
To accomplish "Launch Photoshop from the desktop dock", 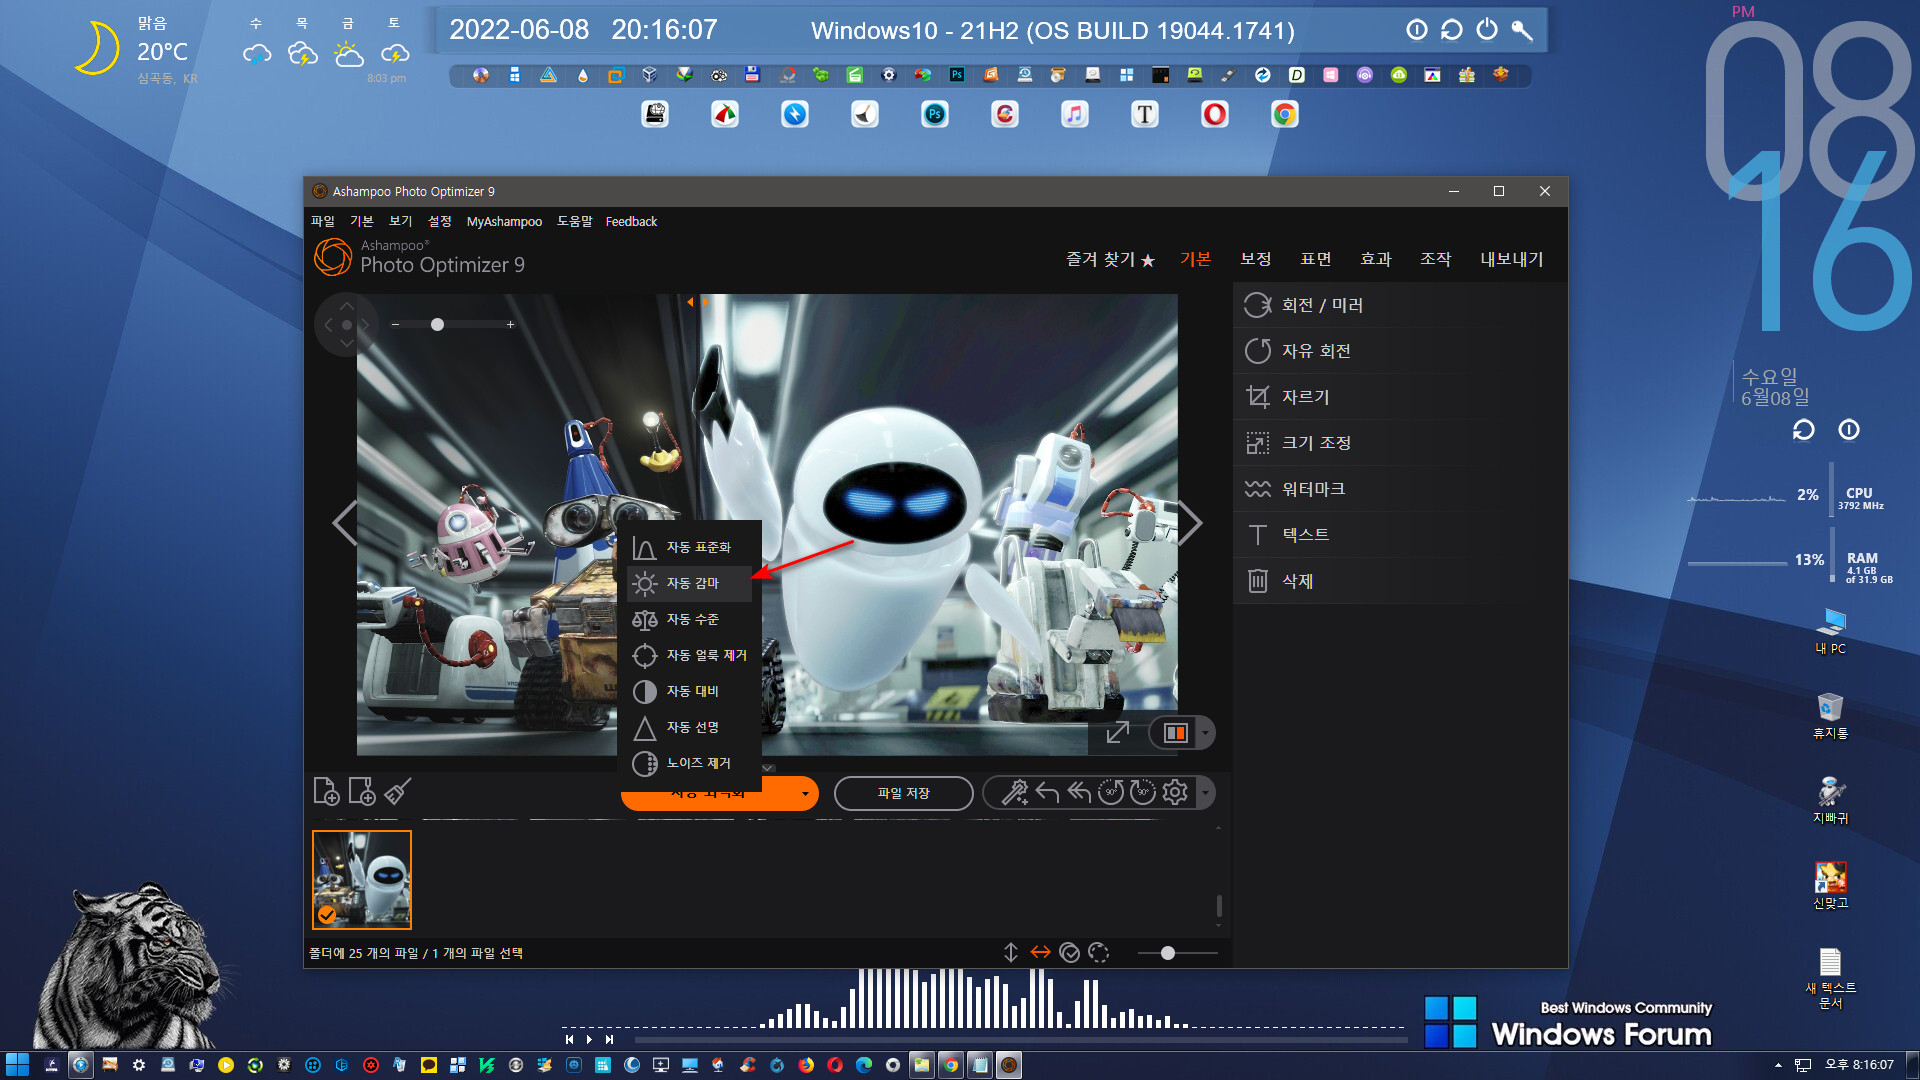I will [x=934, y=114].
